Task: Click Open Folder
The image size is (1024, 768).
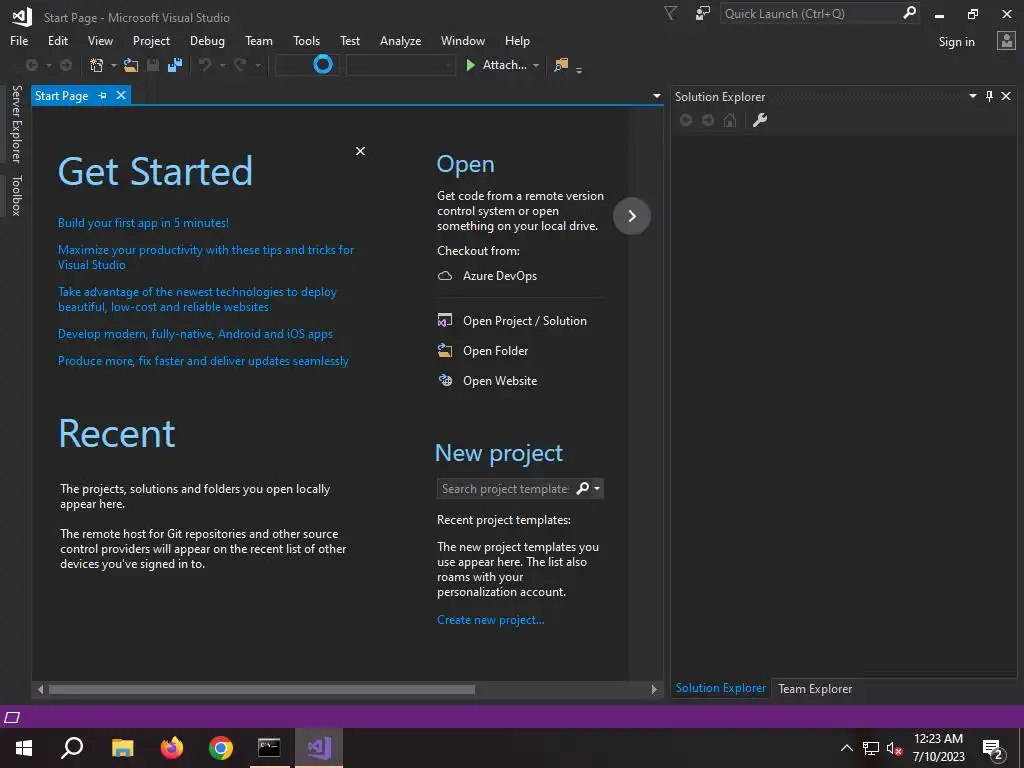Action: (x=483, y=351)
